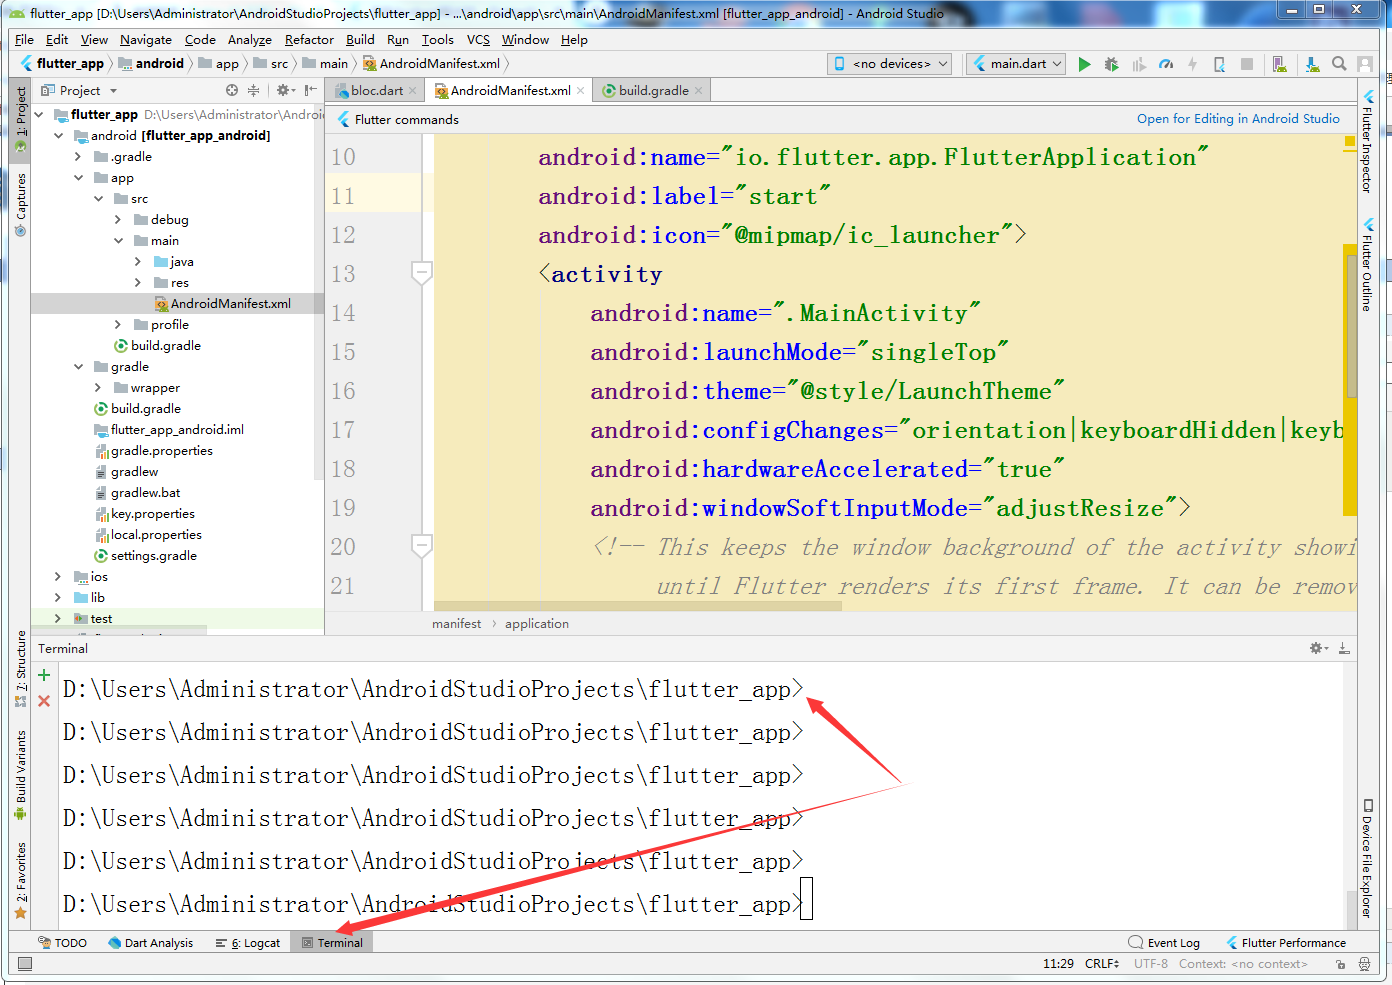Screen dimensions: 1392x985
Task: Open the Build Variants side panel
Action: point(20,776)
